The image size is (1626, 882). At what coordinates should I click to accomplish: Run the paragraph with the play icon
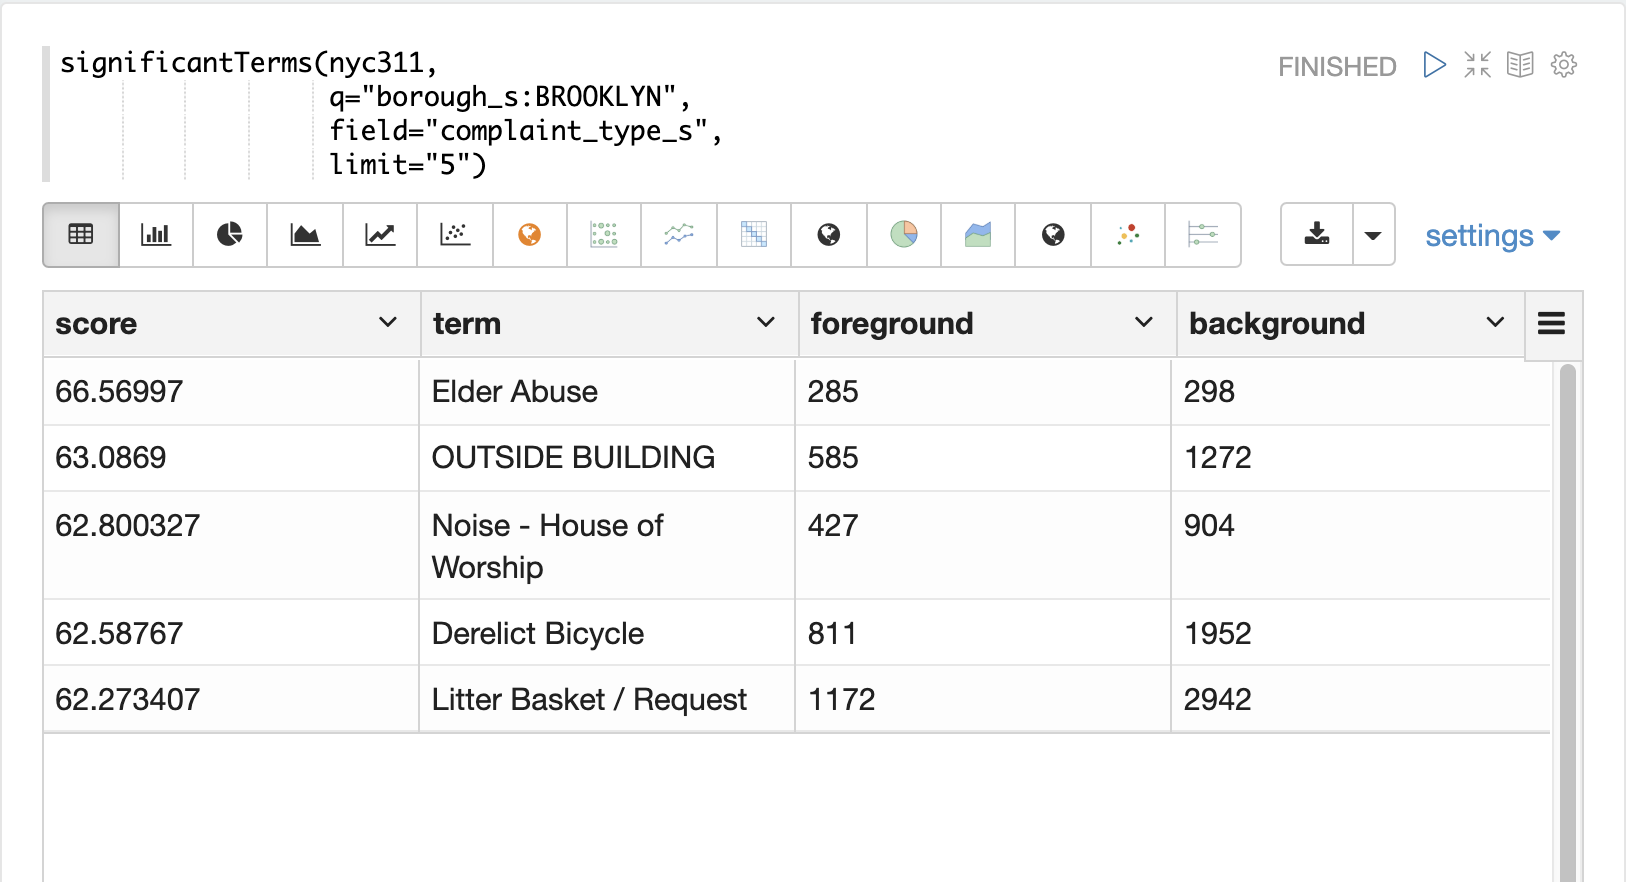[x=1434, y=65]
